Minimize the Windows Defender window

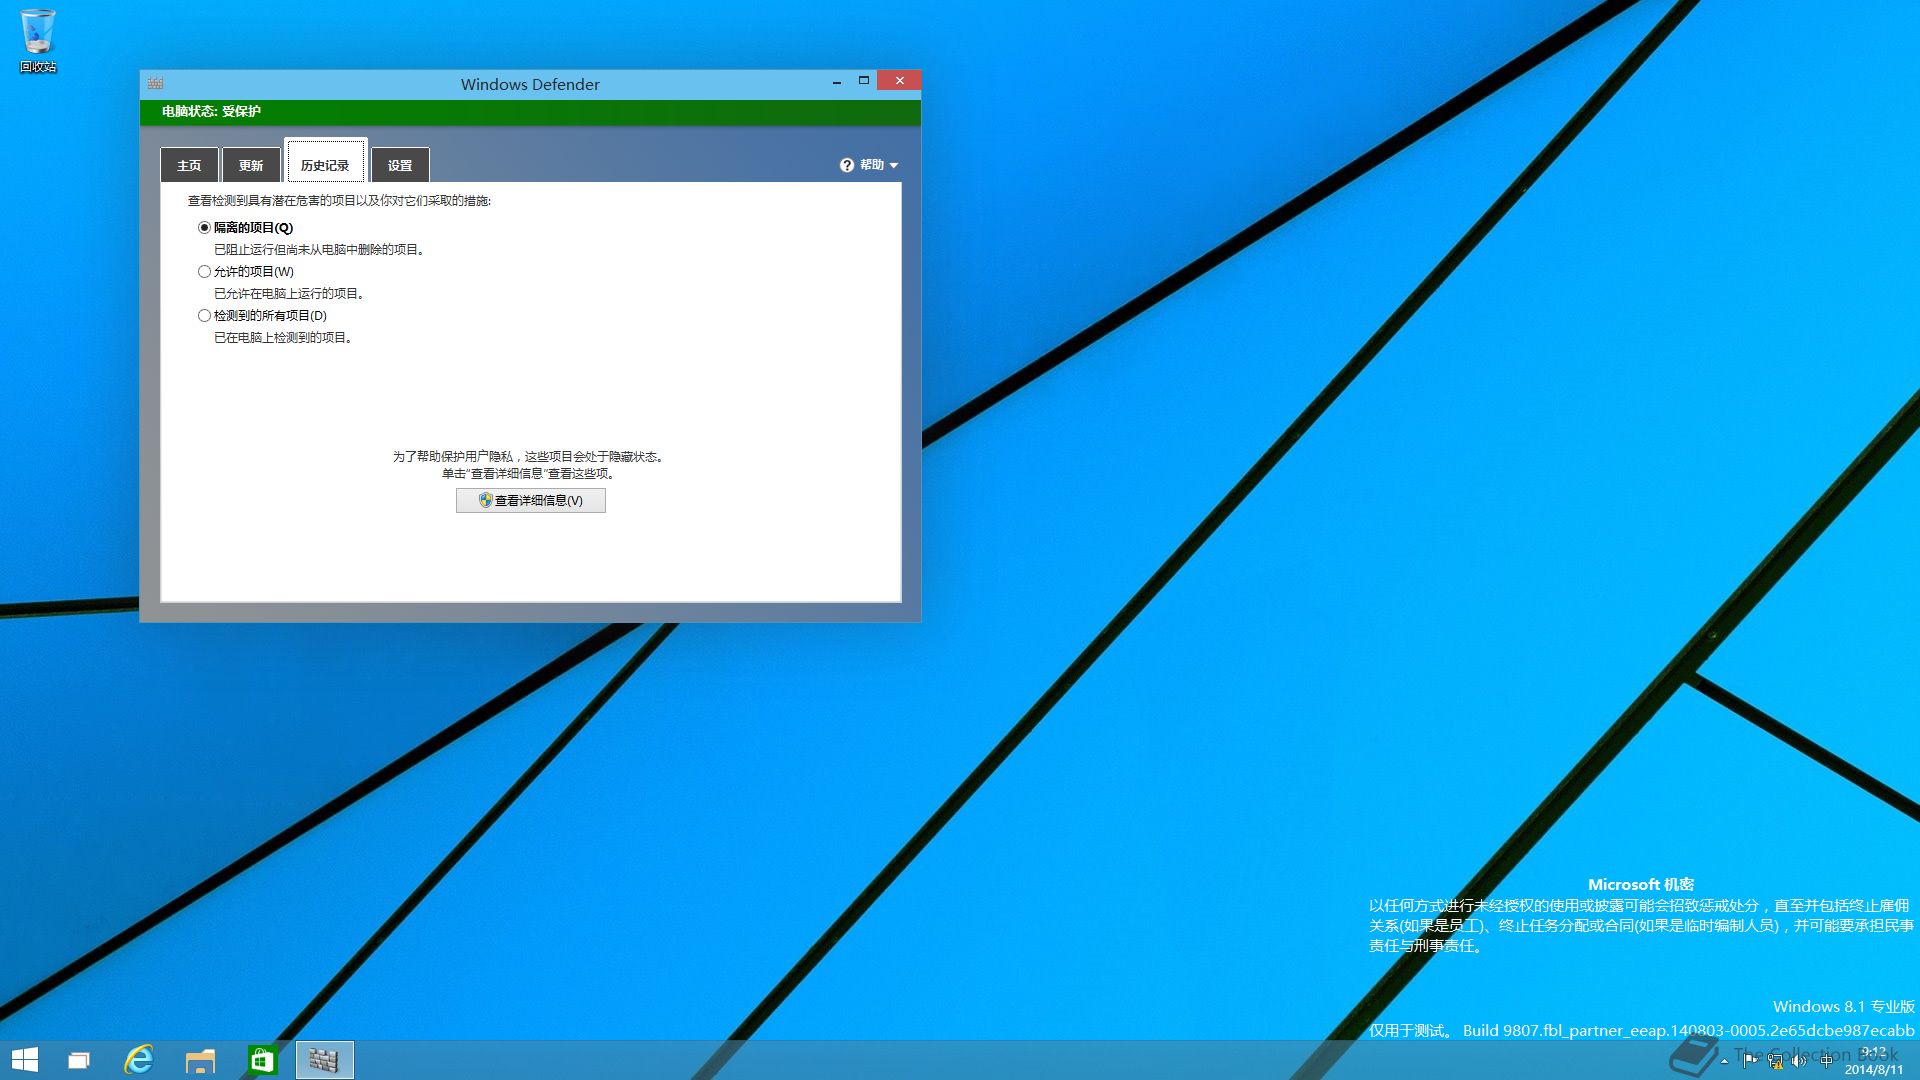tap(836, 82)
